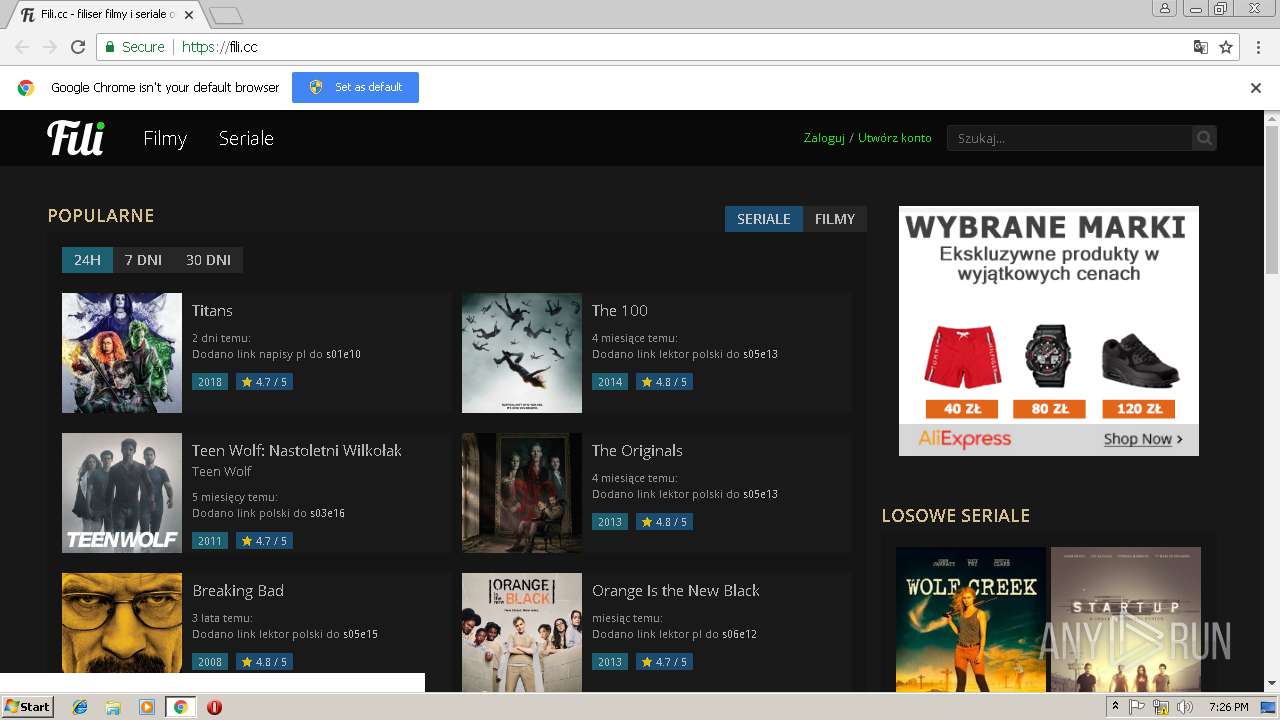Go back with the browser back arrow
The image size is (1280, 720).
click(x=22, y=47)
